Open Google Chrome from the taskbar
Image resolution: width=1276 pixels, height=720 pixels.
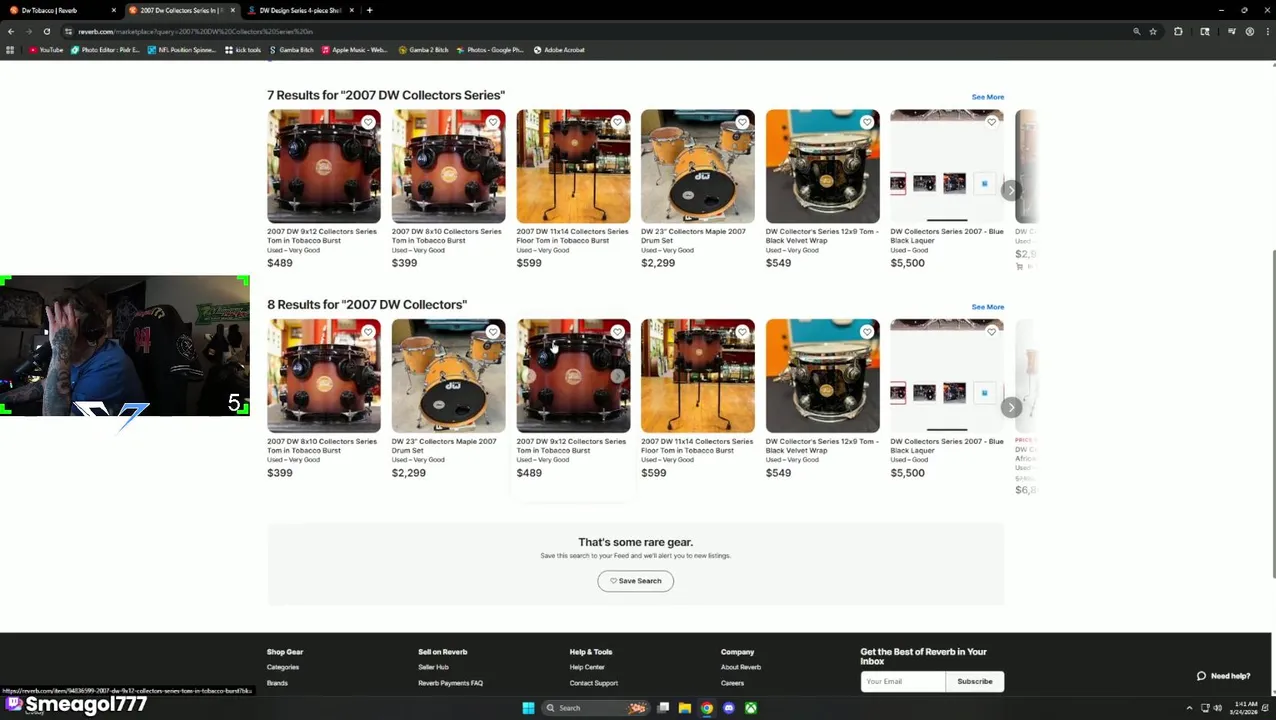click(x=706, y=708)
